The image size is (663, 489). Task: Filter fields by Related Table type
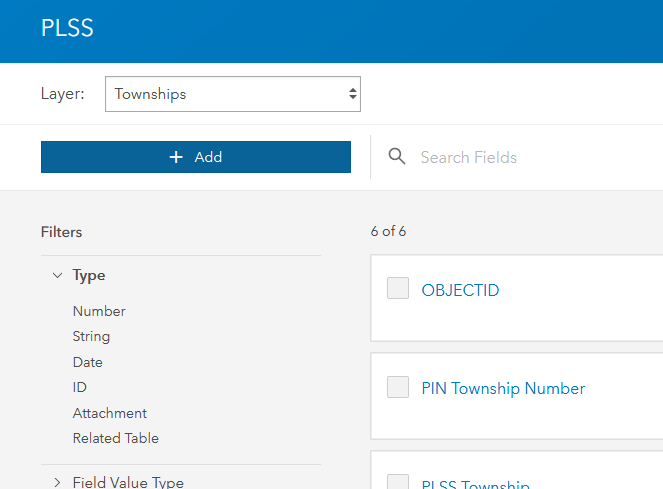tap(115, 438)
